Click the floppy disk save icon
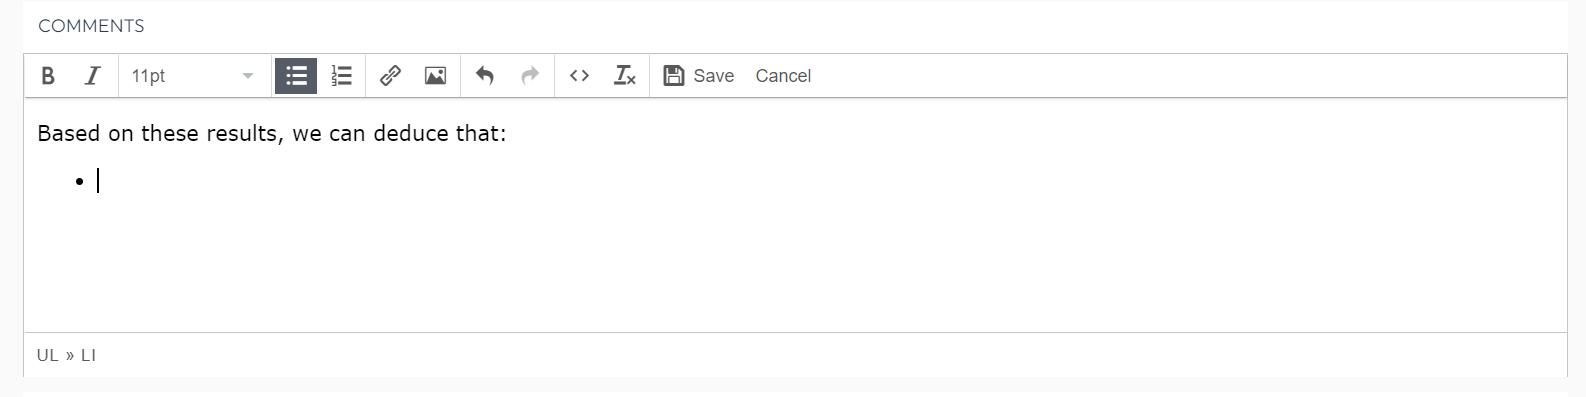 click(x=674, y=76)
